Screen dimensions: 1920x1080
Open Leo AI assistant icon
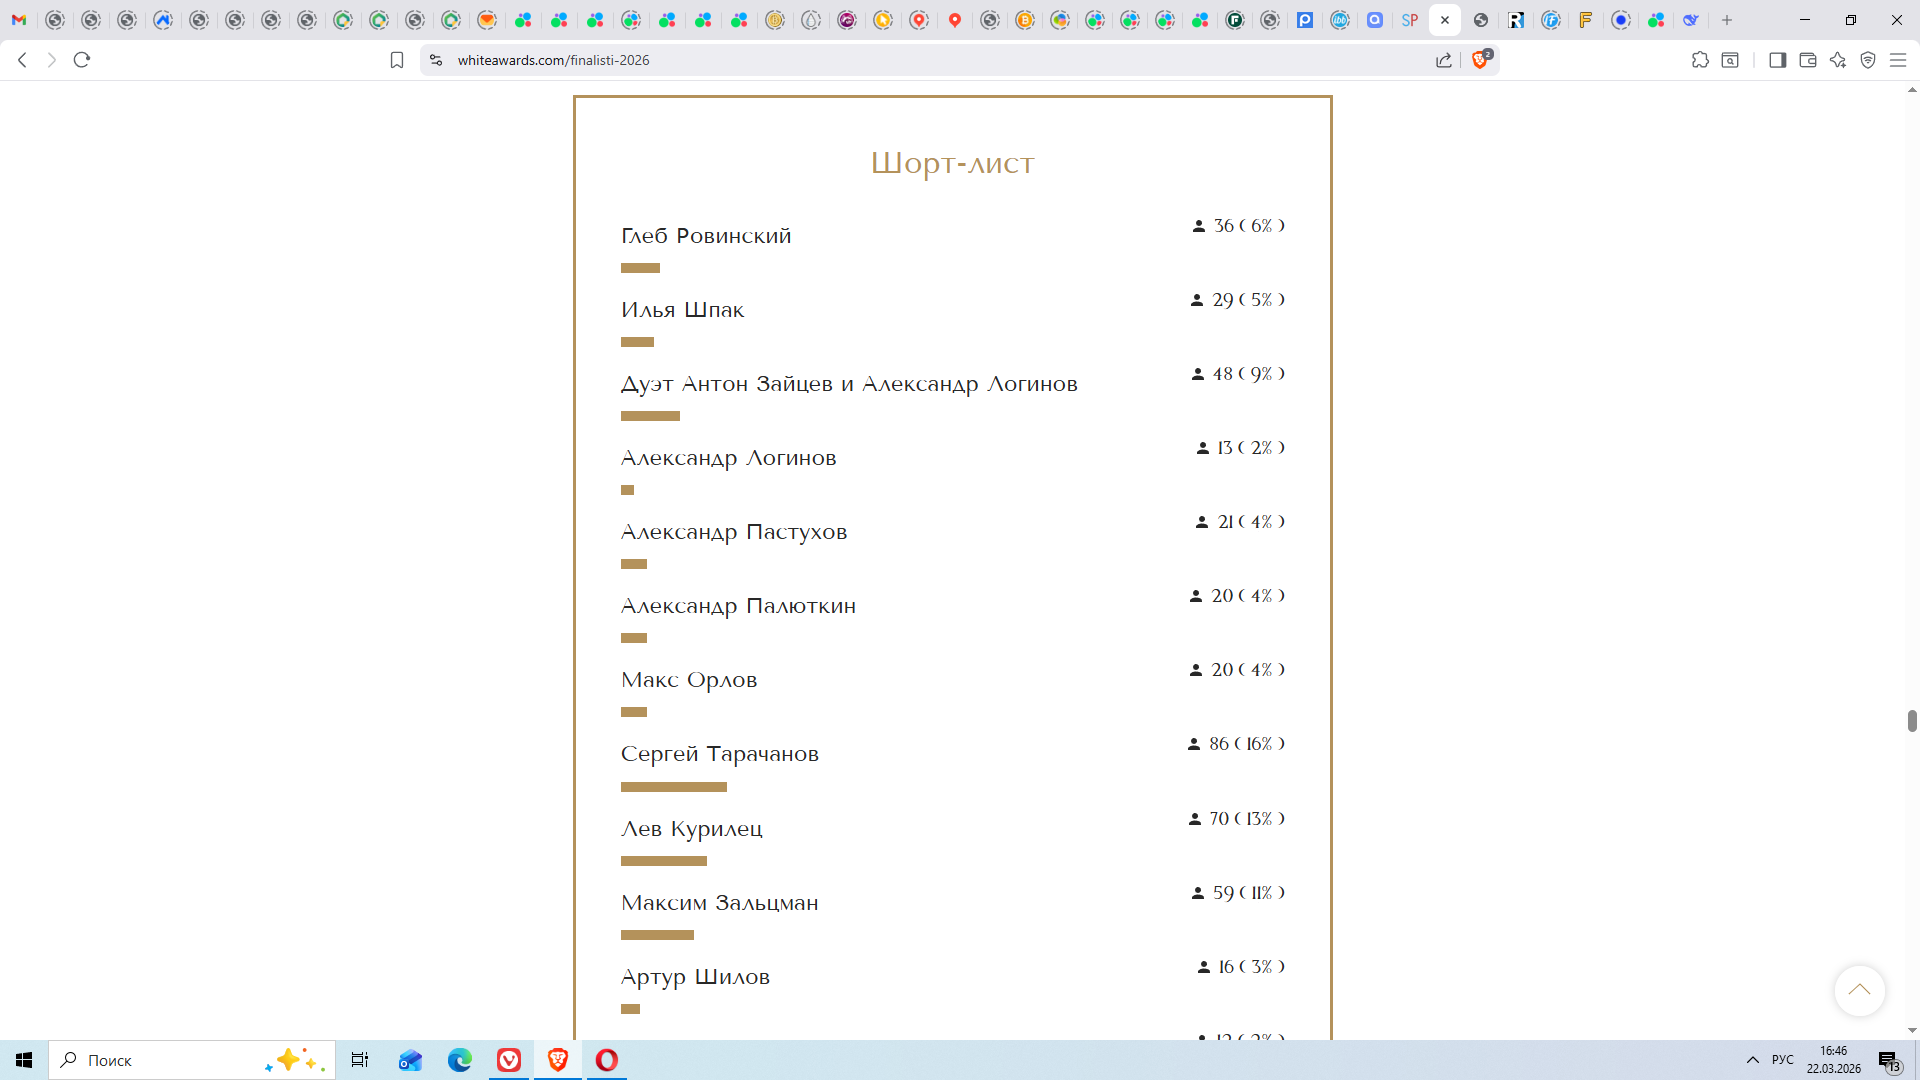pyautogui.click(x=1838, y=60)
